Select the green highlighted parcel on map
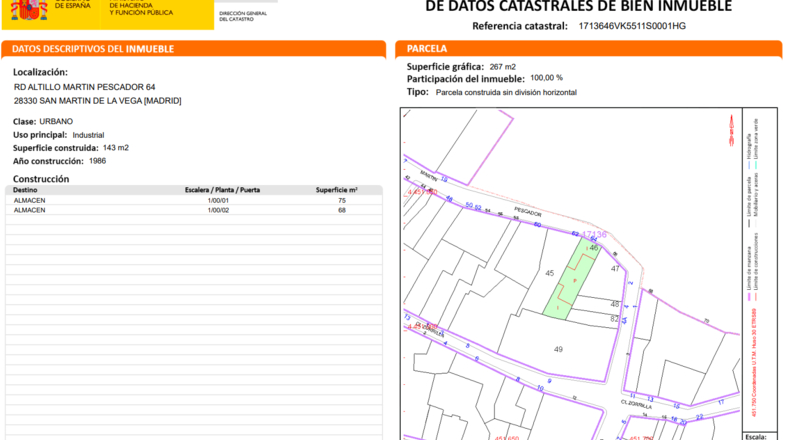790x440 pixels. pyautogui.click(x=571, y=278)
